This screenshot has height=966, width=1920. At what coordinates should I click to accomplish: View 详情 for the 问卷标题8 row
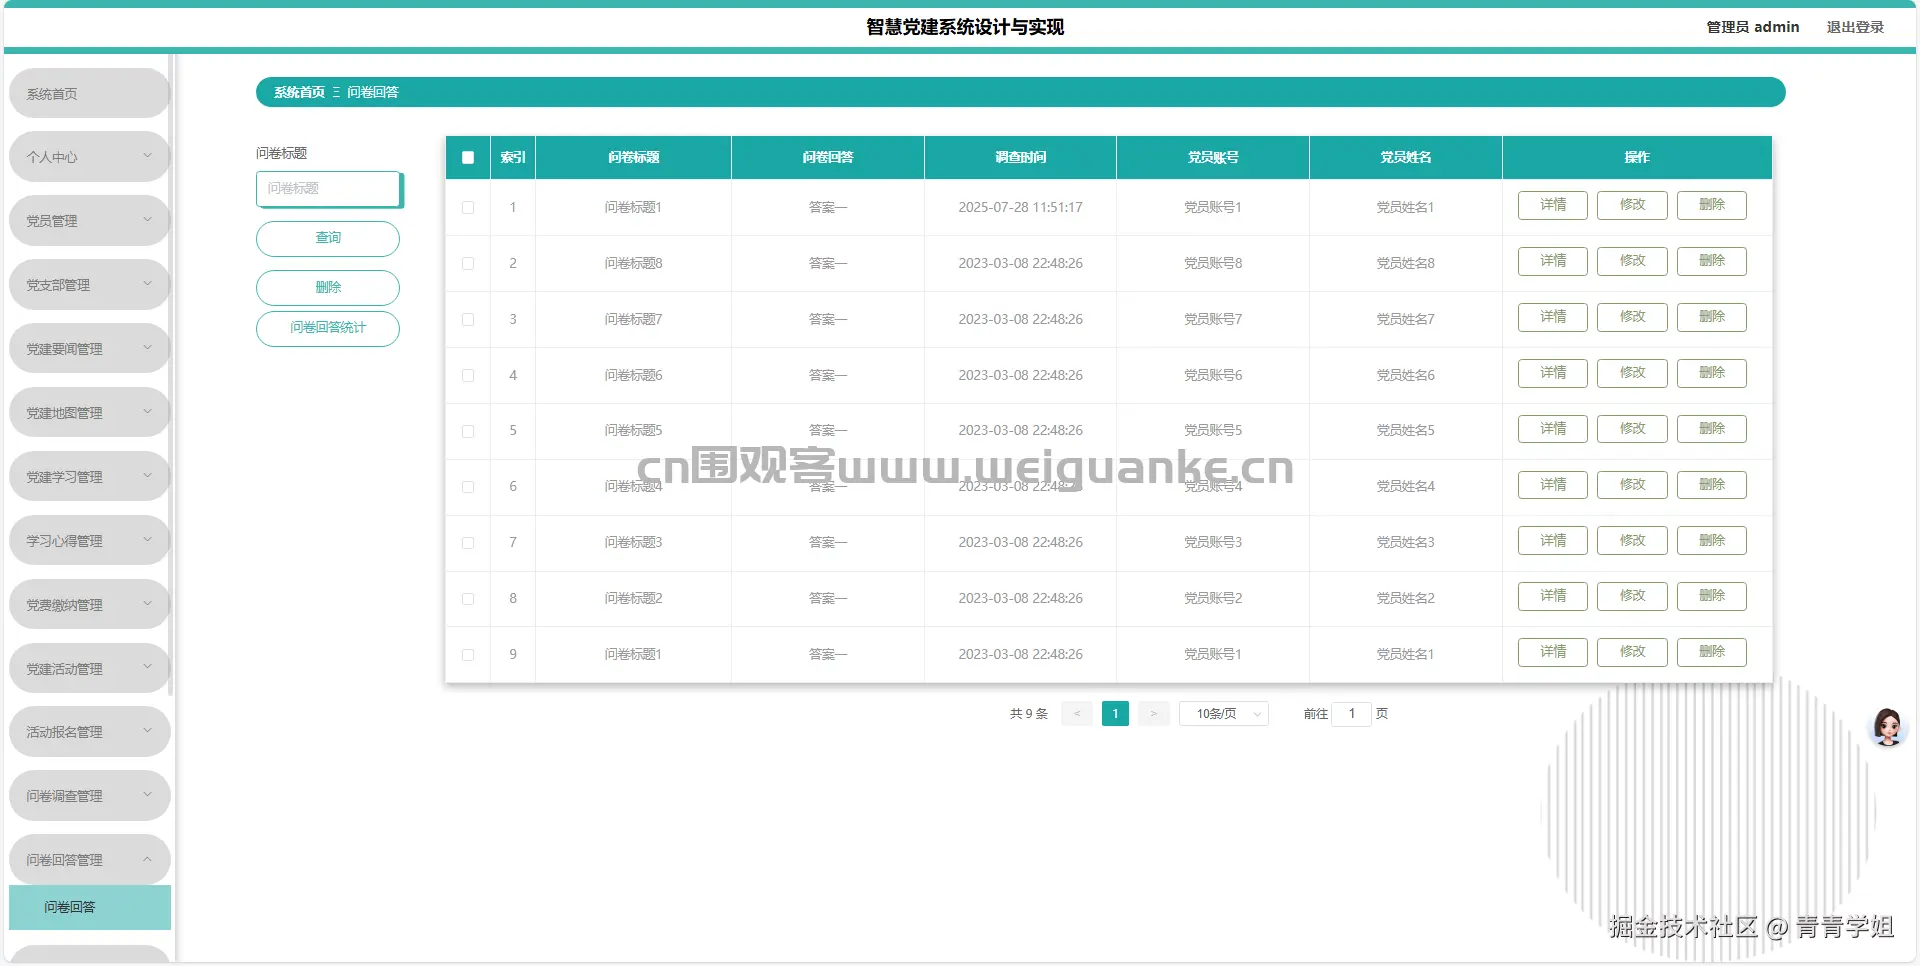click(x=1553, y=261)
